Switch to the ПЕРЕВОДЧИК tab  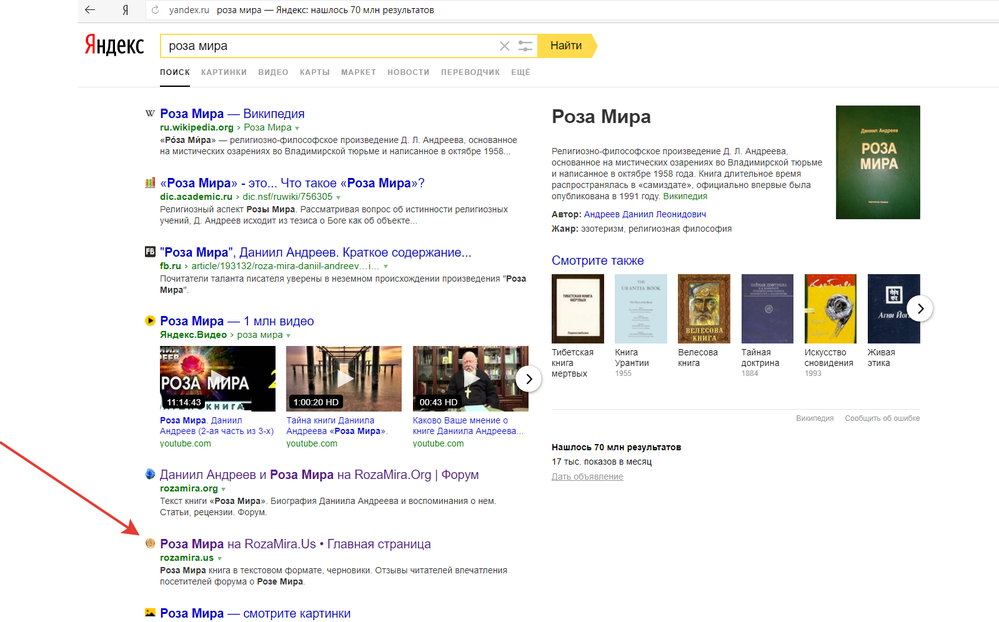470,72
